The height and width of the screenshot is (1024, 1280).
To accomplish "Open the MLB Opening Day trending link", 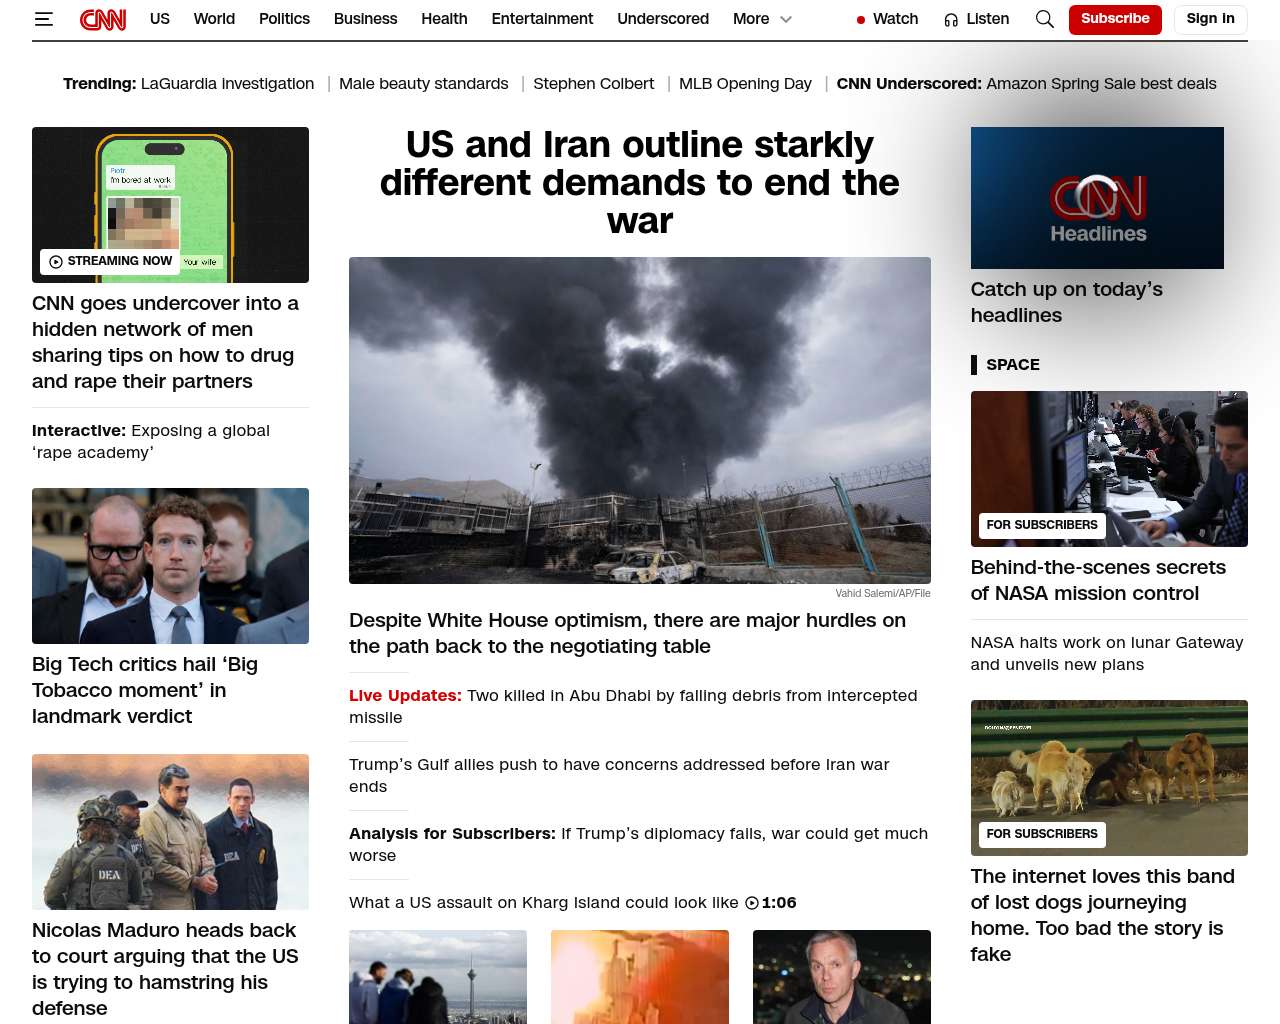I will (x=745, y=84).
